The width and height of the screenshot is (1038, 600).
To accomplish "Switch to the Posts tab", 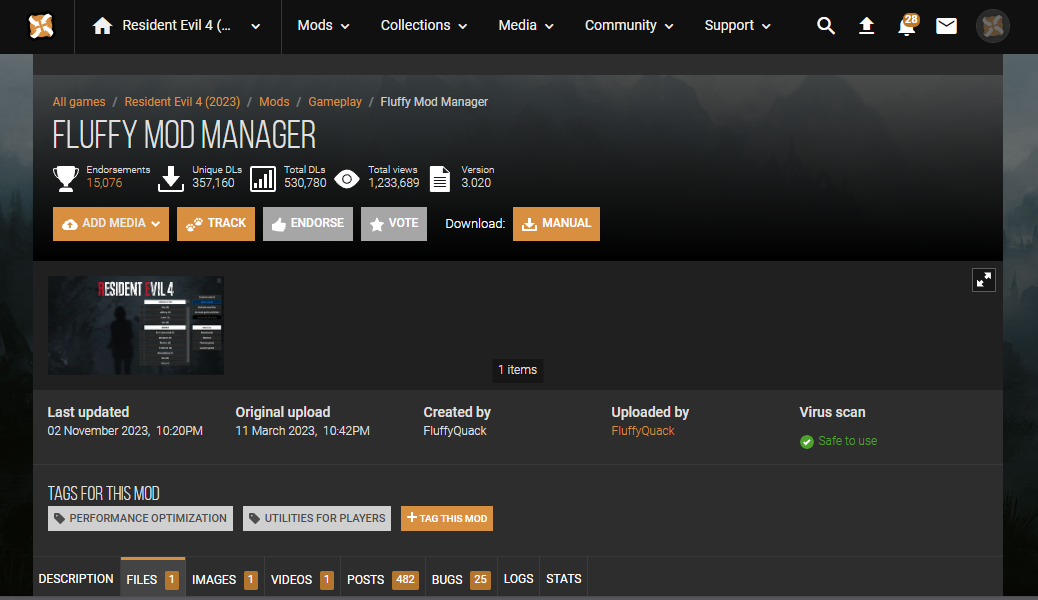I will (381, 579).
